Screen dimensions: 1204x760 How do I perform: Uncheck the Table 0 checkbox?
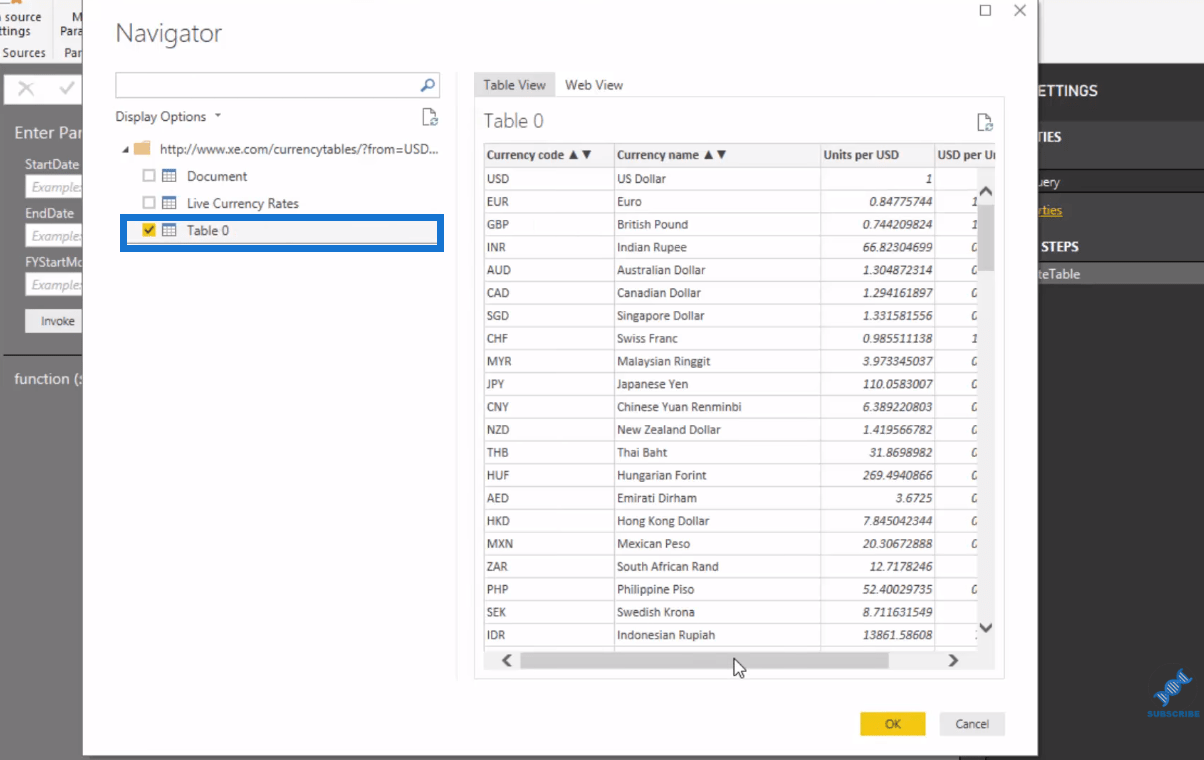point(149,230)
